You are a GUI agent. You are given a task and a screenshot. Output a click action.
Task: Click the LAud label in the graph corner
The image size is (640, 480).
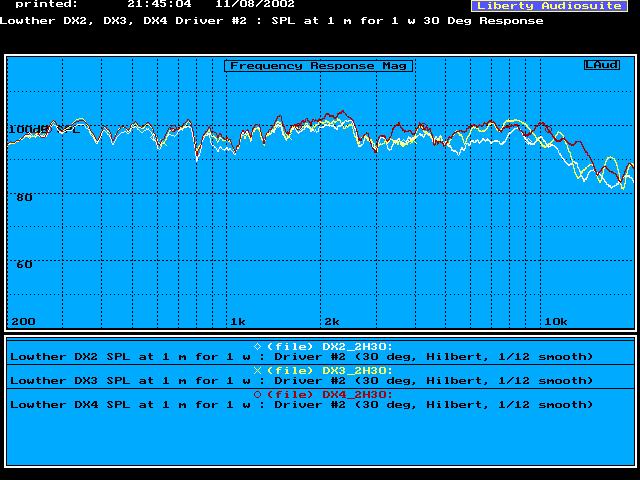tap(602, 65)
